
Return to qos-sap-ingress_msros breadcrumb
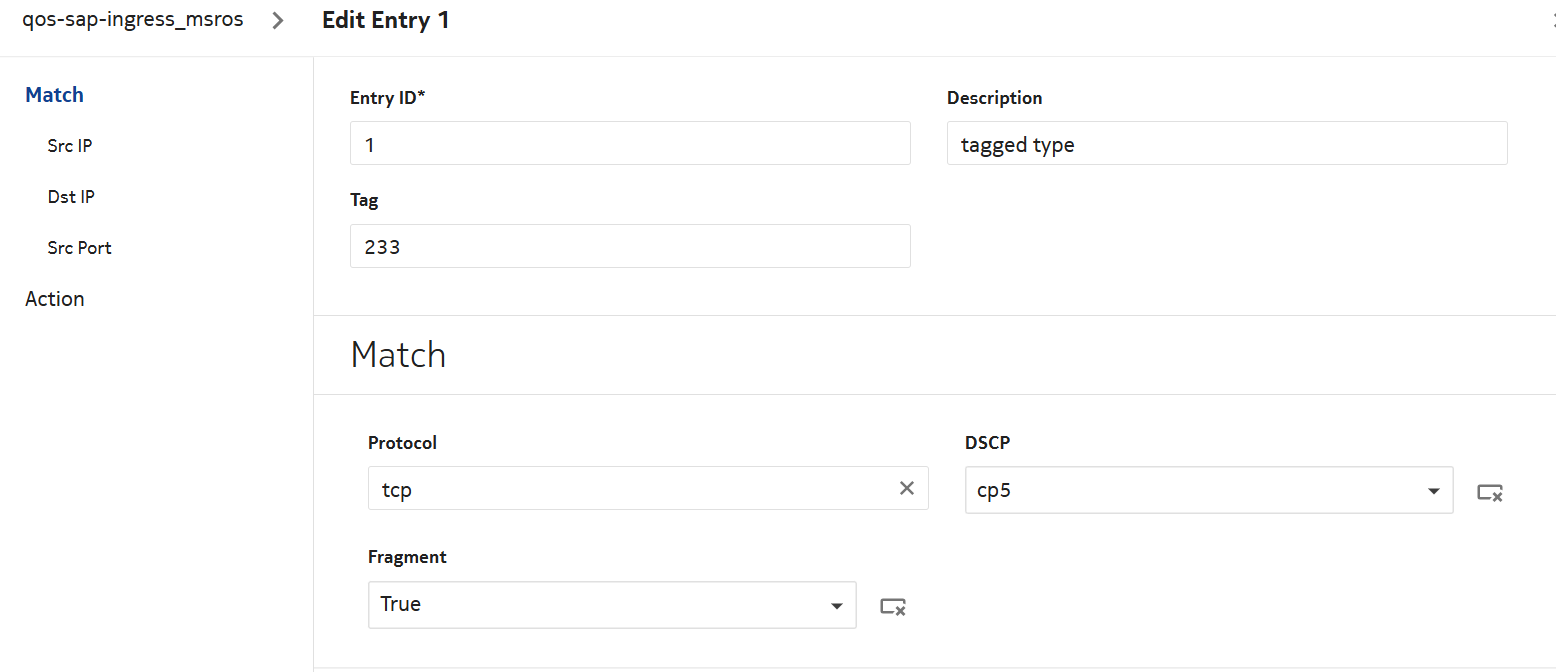[x=133, y=20]
